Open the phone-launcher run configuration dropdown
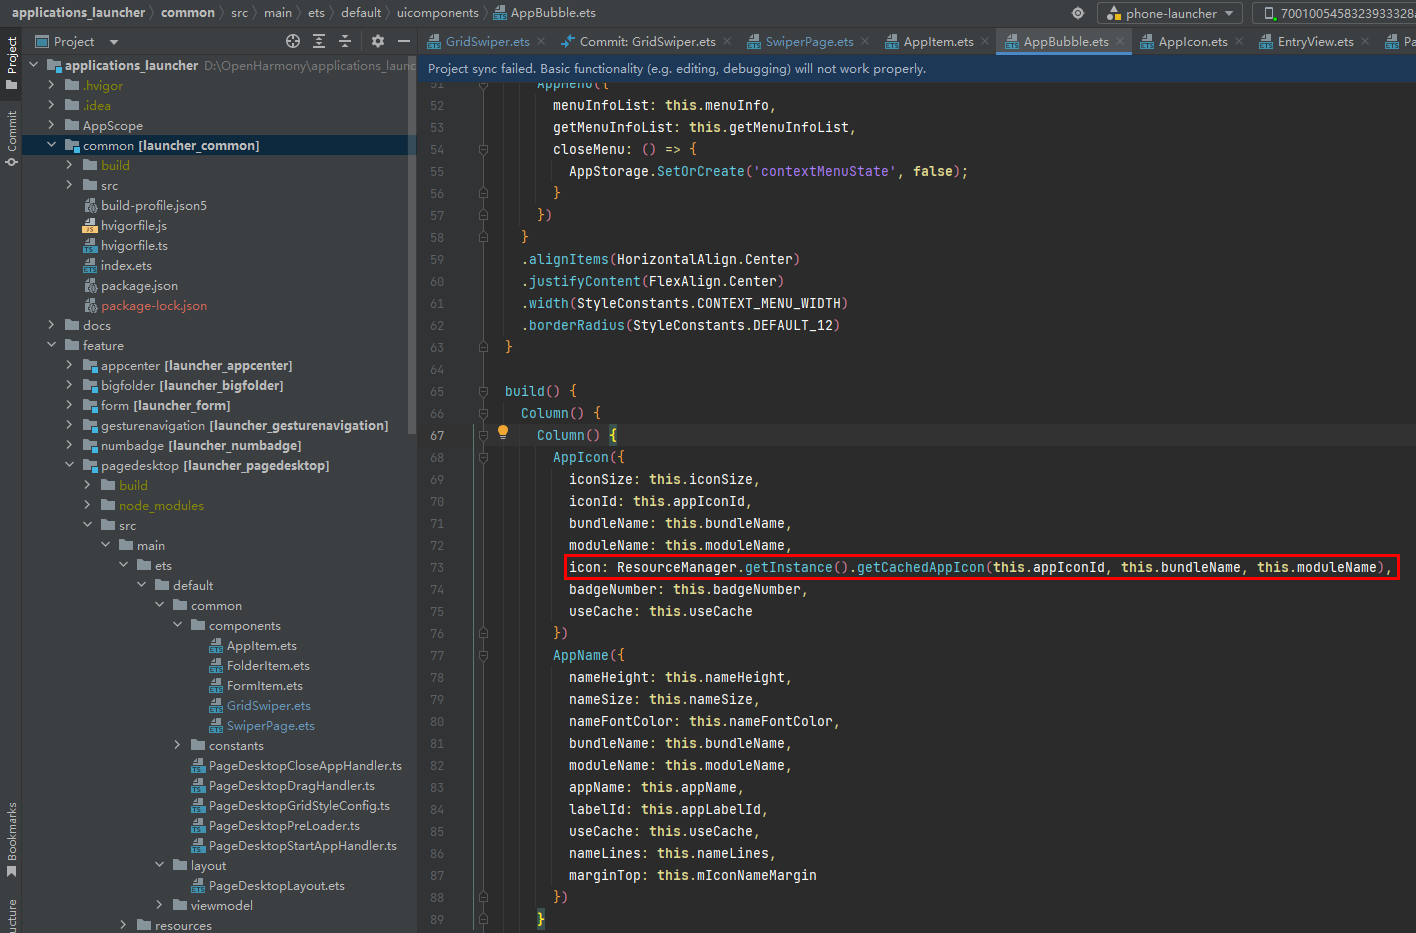The image size is (1416, 933). [x=1170, y=13]
